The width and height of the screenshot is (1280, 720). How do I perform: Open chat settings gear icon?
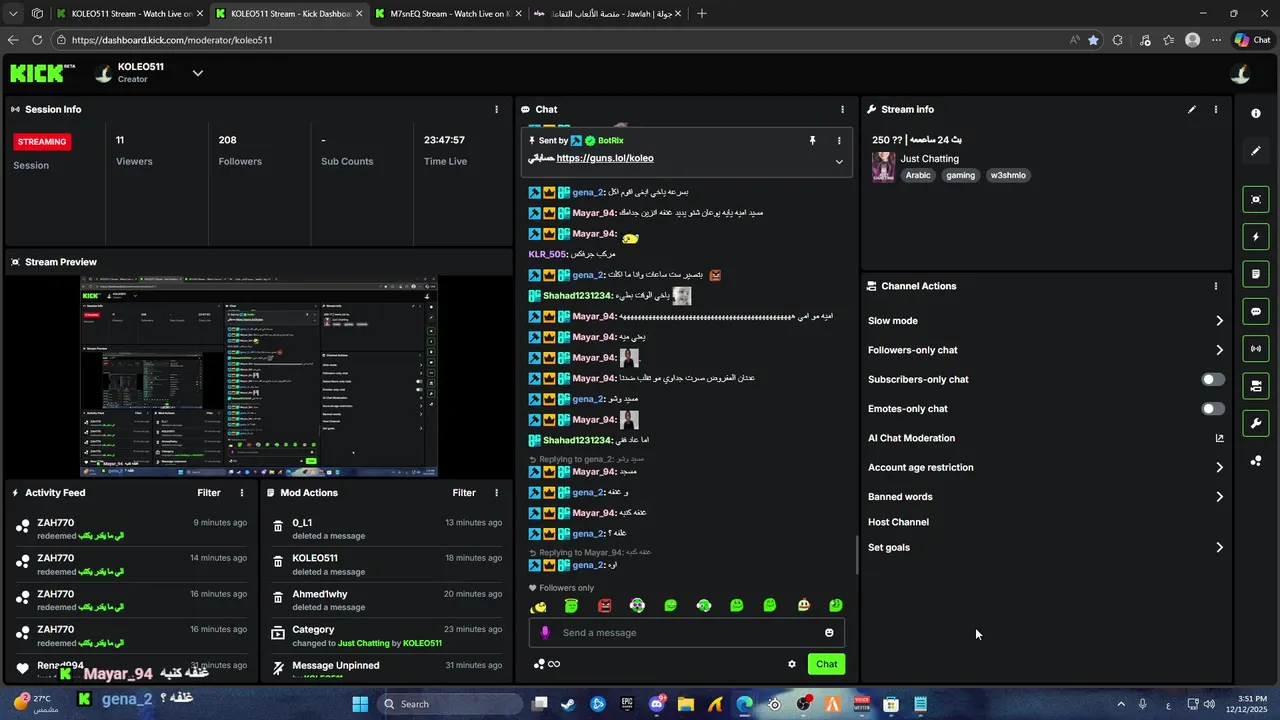click(x=792, y=664)
